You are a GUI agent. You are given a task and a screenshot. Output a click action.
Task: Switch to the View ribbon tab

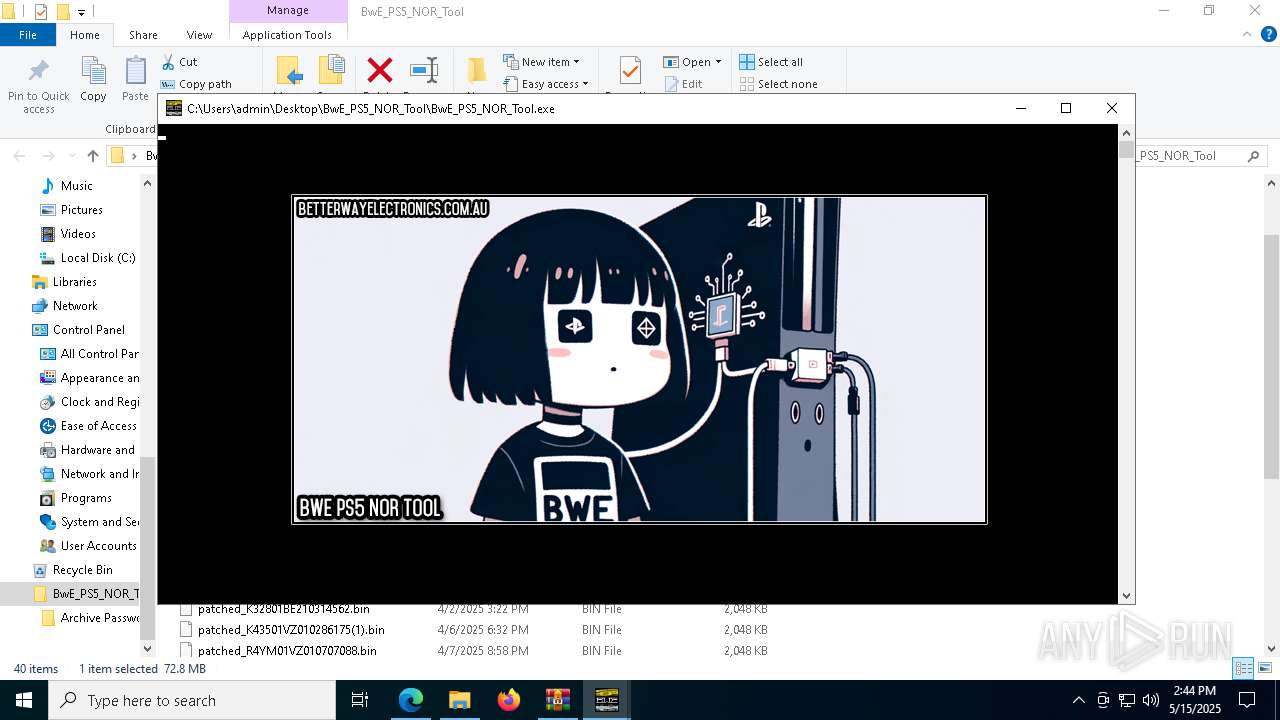(x=199, y=35)
